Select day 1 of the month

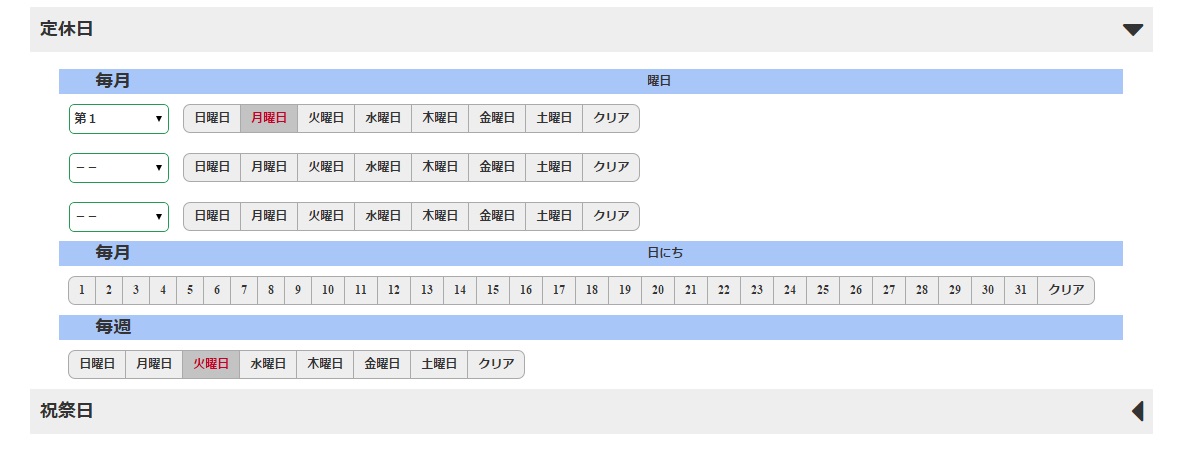(x=82, y=290)
